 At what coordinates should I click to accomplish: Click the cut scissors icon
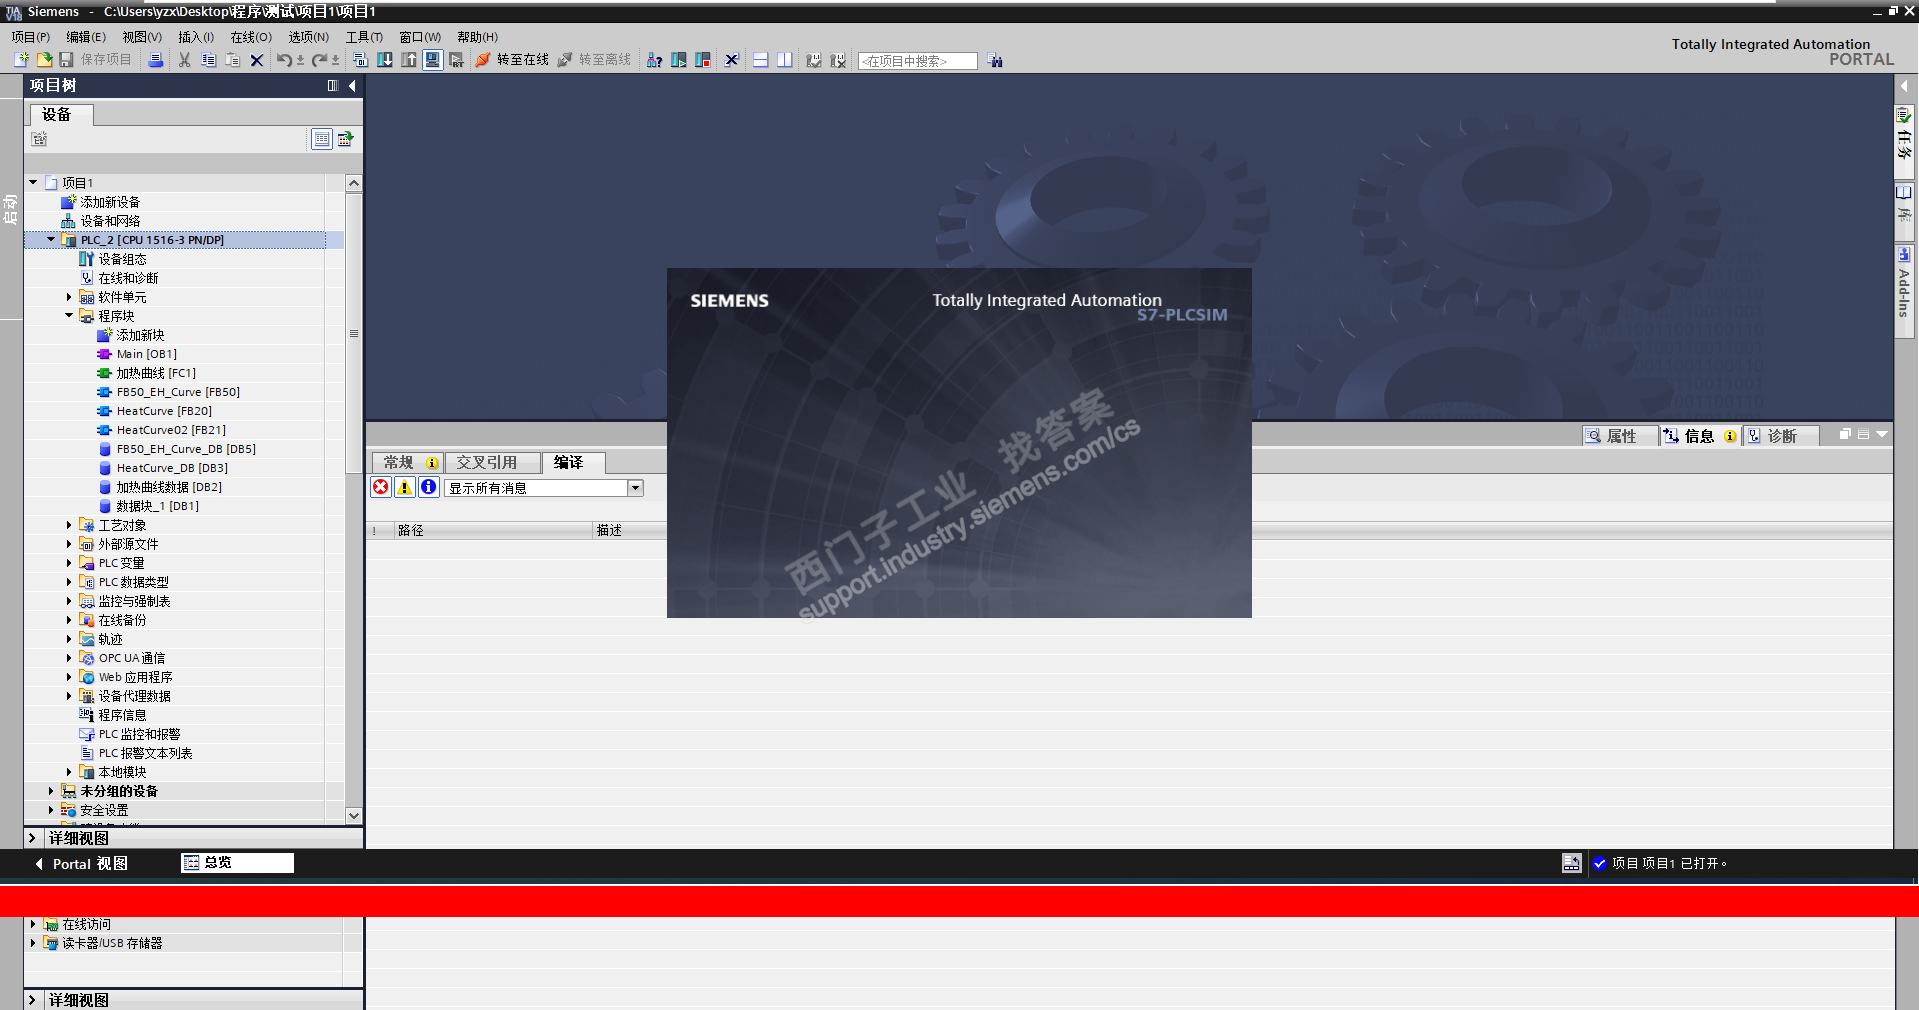point(184,60)
